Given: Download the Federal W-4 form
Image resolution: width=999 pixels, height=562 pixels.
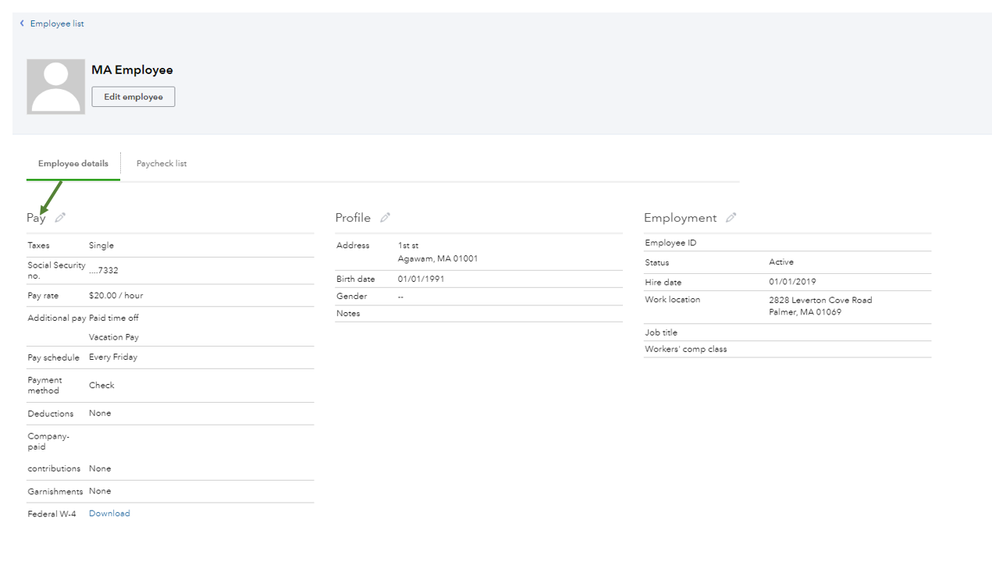Looking at the screenshot, I should [109, 514].
